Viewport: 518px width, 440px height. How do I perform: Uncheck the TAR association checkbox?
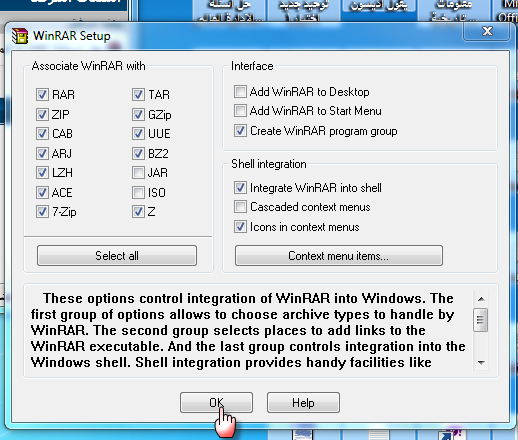(x=138, y=95)
